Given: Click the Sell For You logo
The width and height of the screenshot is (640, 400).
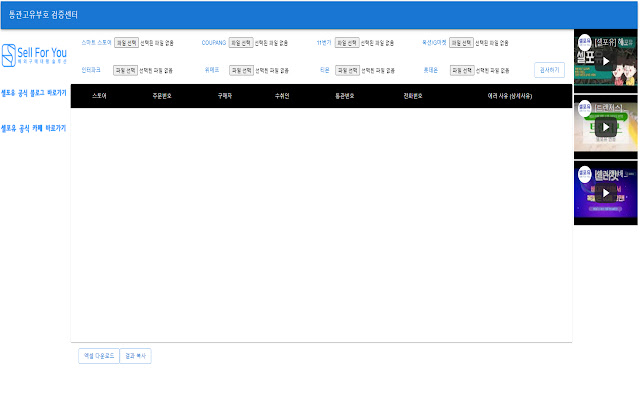Looking at the screenshot, I should click(x=34, y=56).
